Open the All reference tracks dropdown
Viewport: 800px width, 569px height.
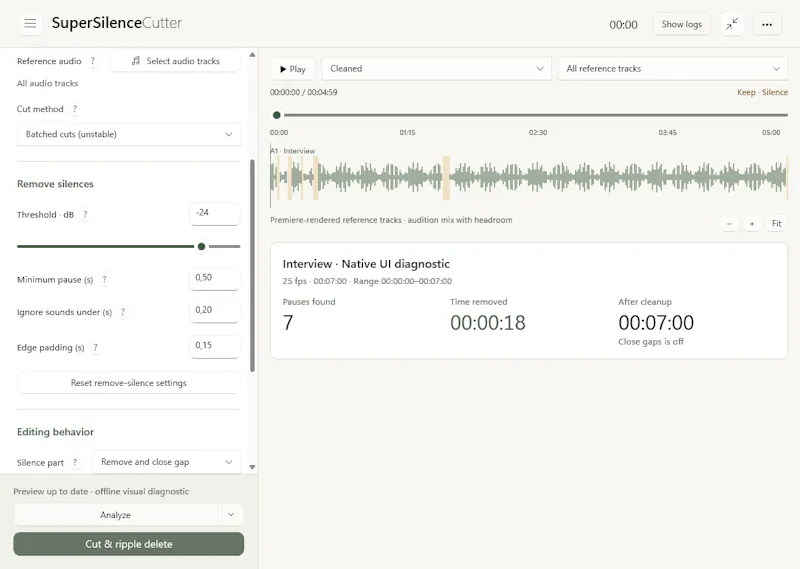[673, 68]
